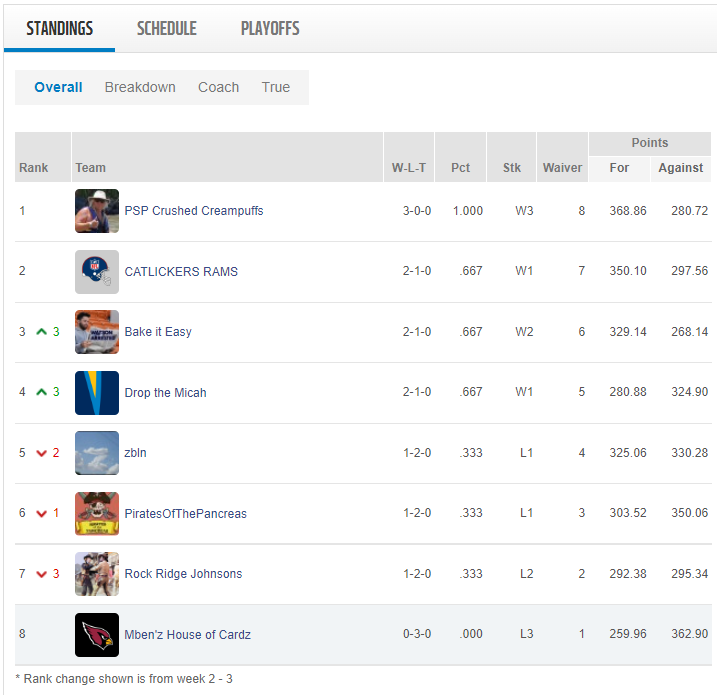Go to Rock Ridge Johnsons team page
This screenshot has width=717, height=695.
pos(183,574)
